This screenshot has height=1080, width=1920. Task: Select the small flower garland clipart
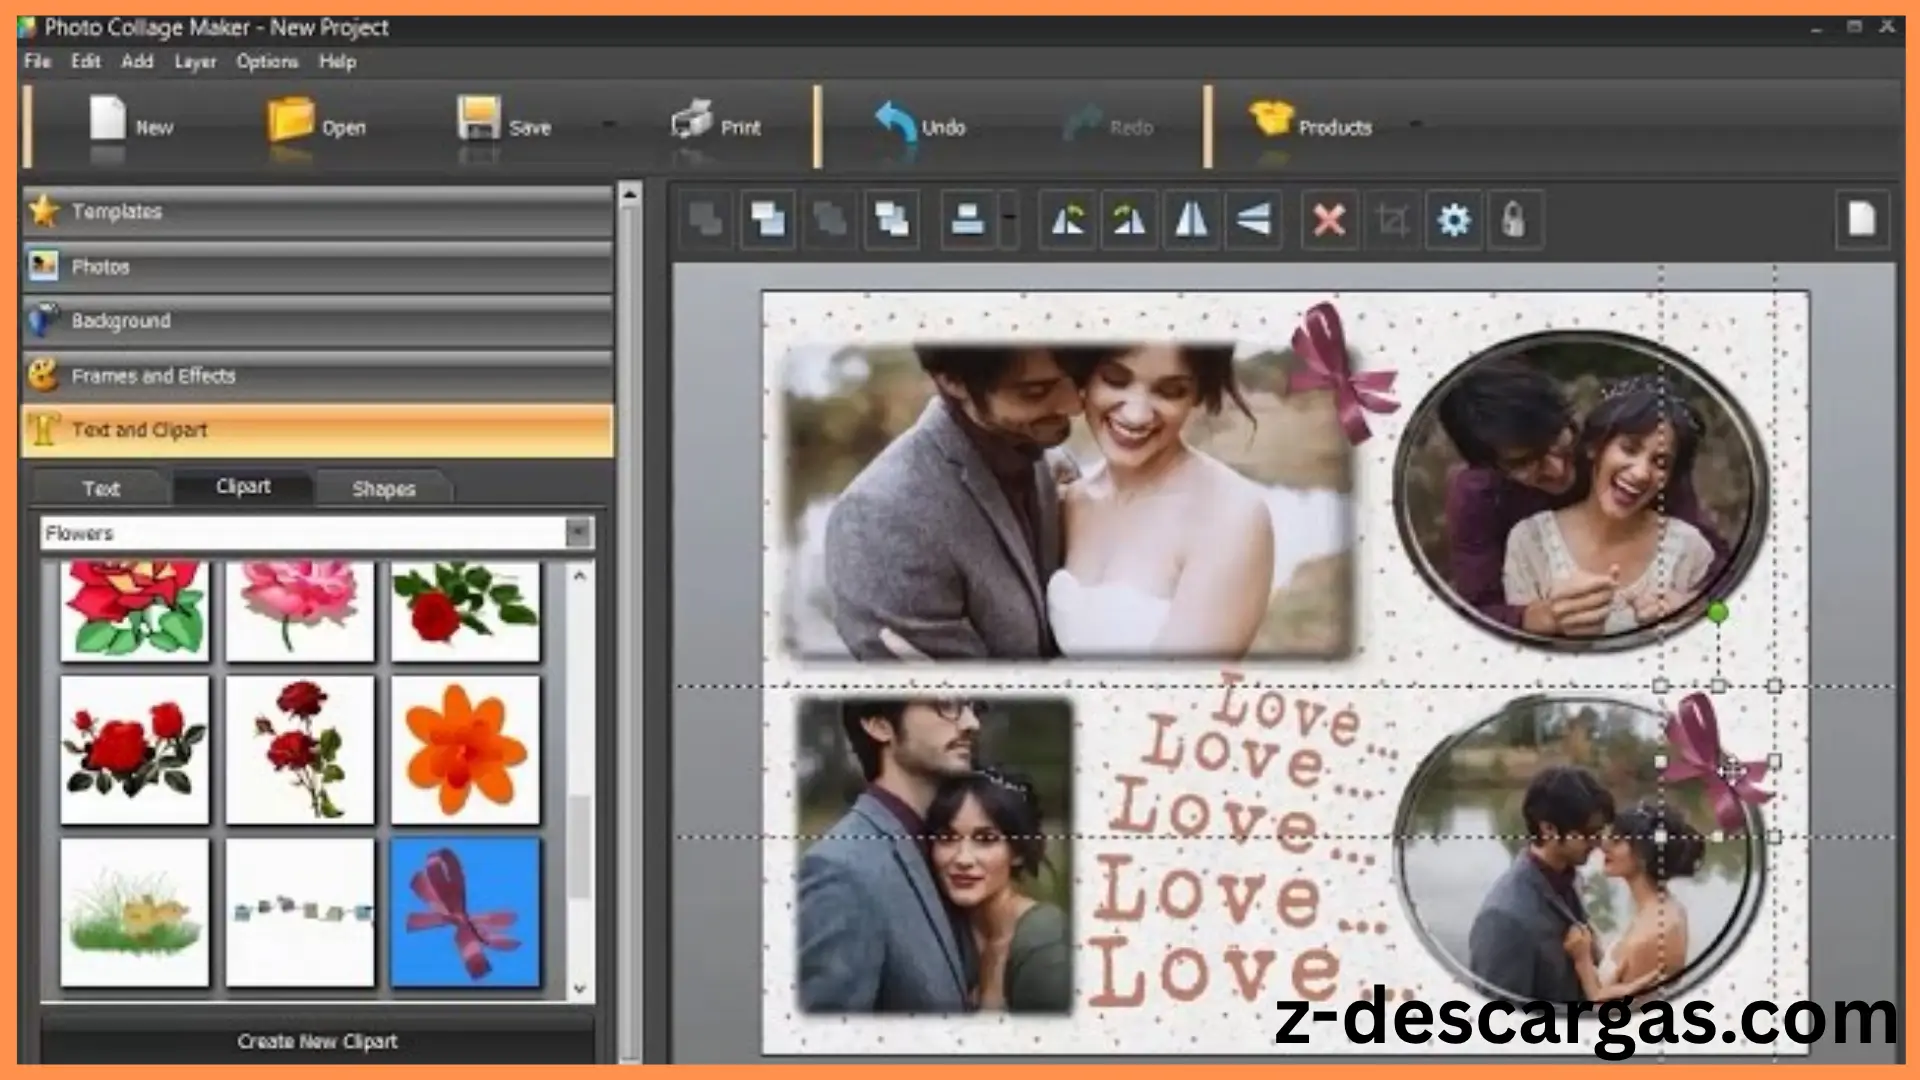tap(300, 912)
